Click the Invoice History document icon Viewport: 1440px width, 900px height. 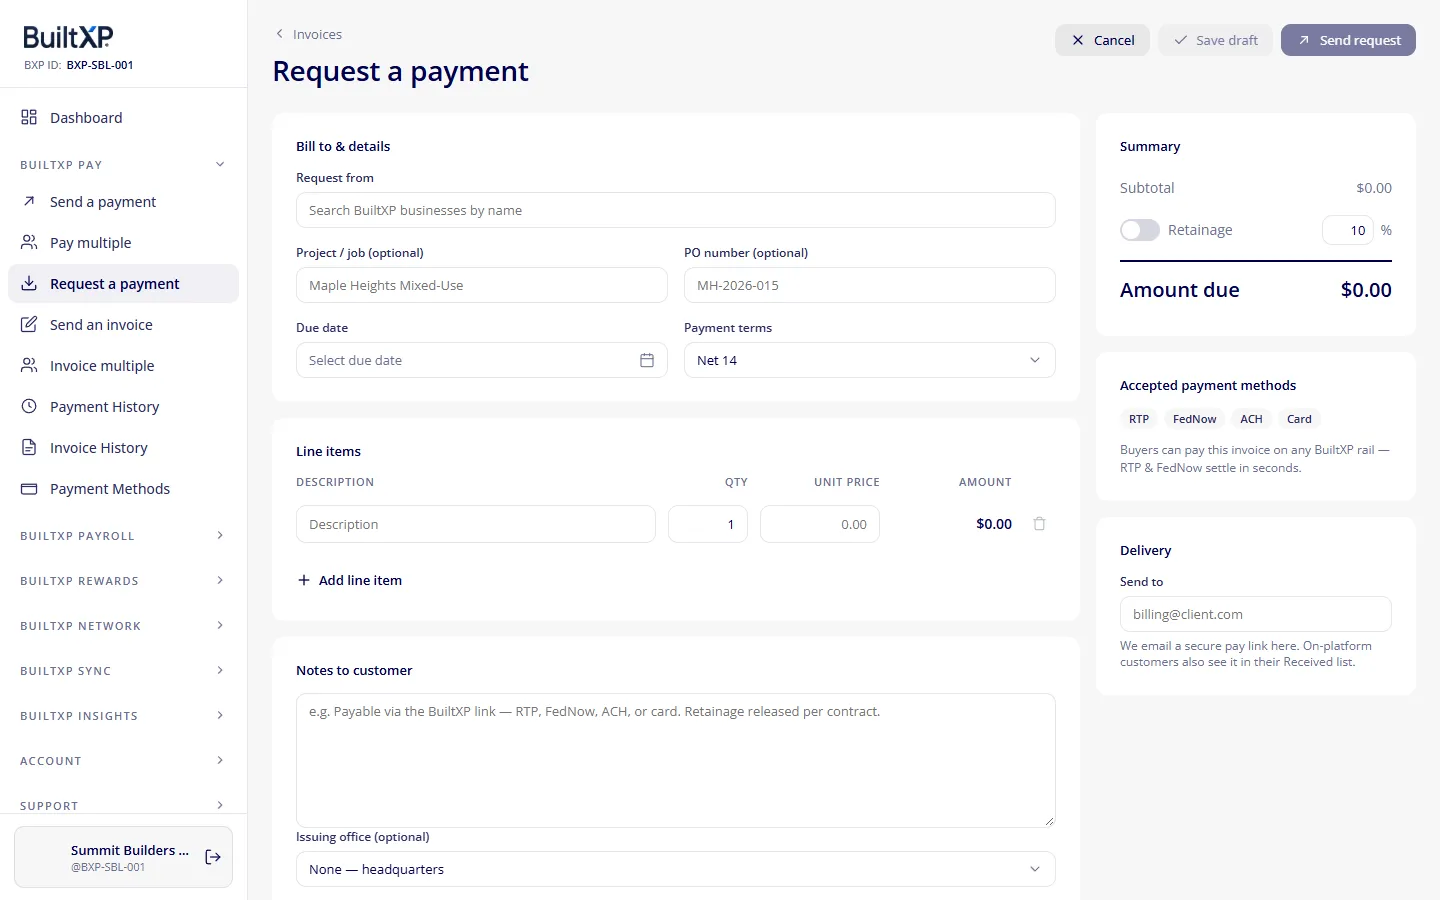point(29,447)
